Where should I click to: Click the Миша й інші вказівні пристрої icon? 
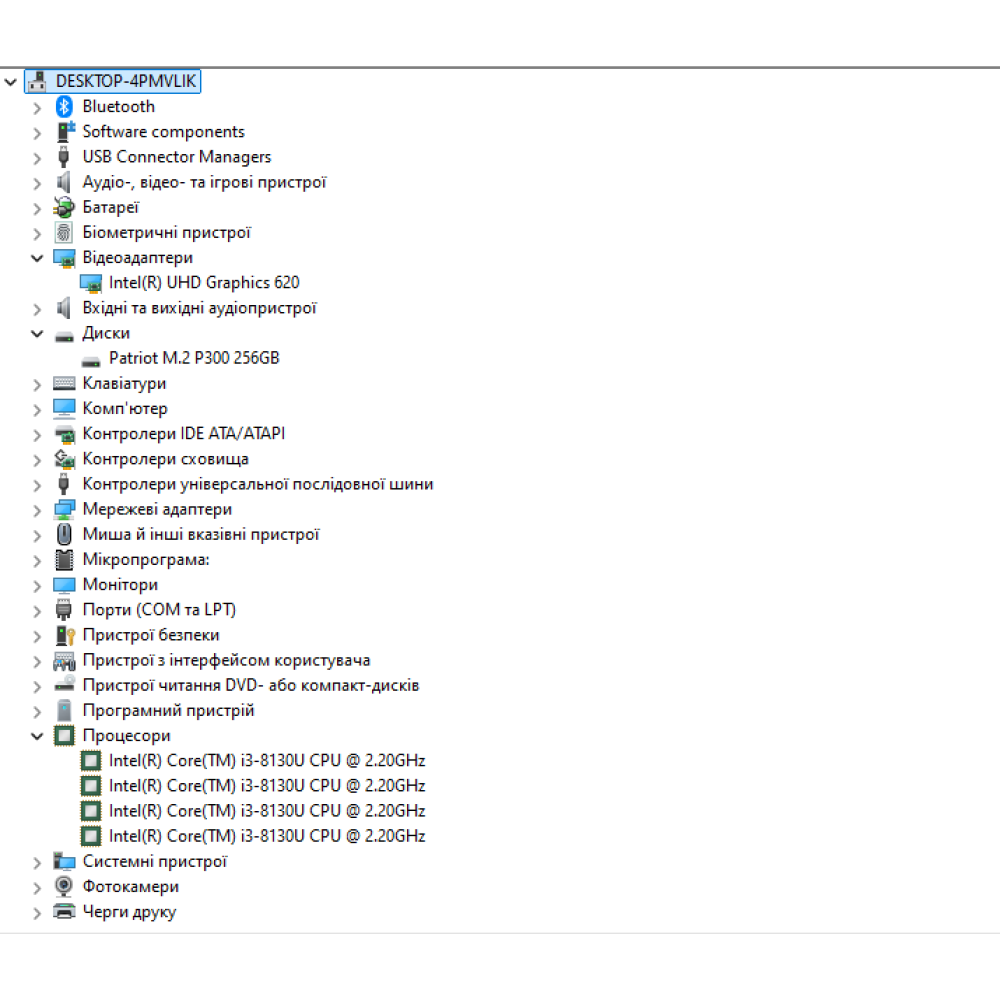click(64, 535)
